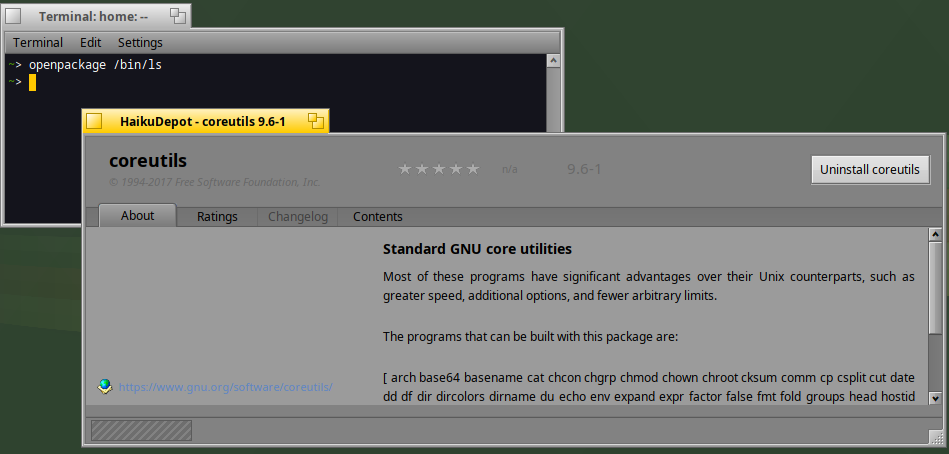This screenshot has height=454, width=949.
Task: Click the 'openpackage /bin/ls' command line
Action: pos(95,64)
